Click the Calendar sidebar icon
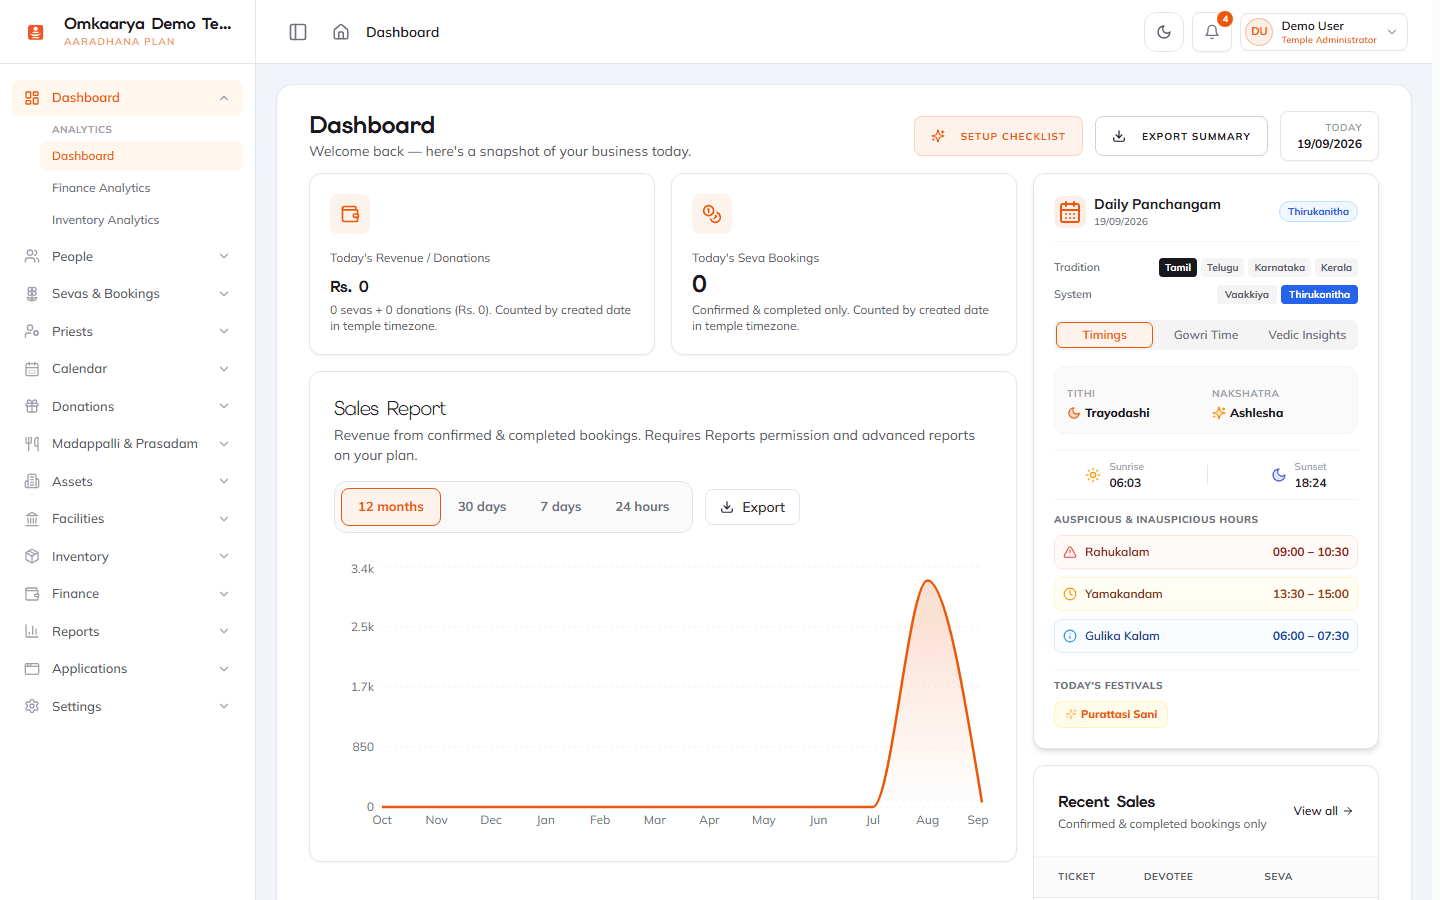1440x900 pixels. (32, 369)
